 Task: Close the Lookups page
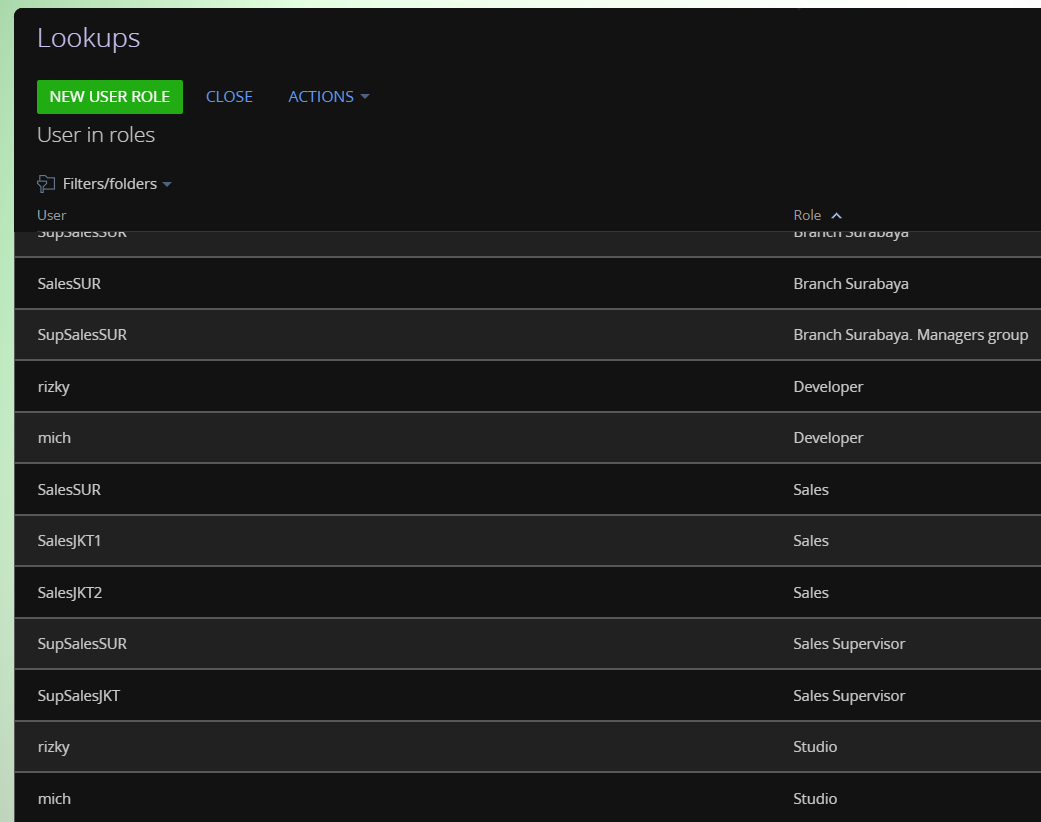229,97
